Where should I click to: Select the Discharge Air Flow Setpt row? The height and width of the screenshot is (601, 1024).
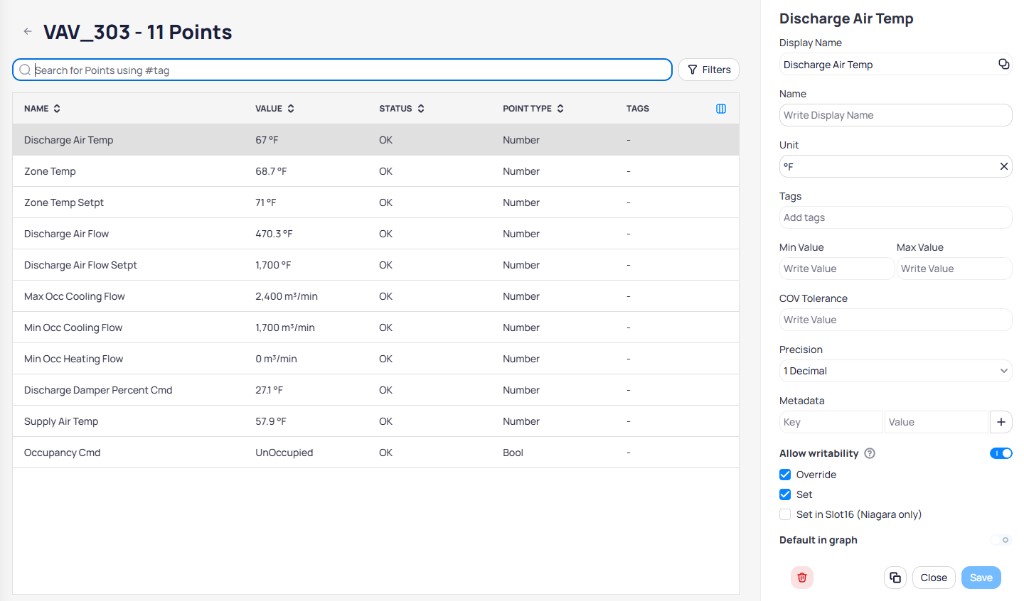pyautogui.click(x=376, y=265)
